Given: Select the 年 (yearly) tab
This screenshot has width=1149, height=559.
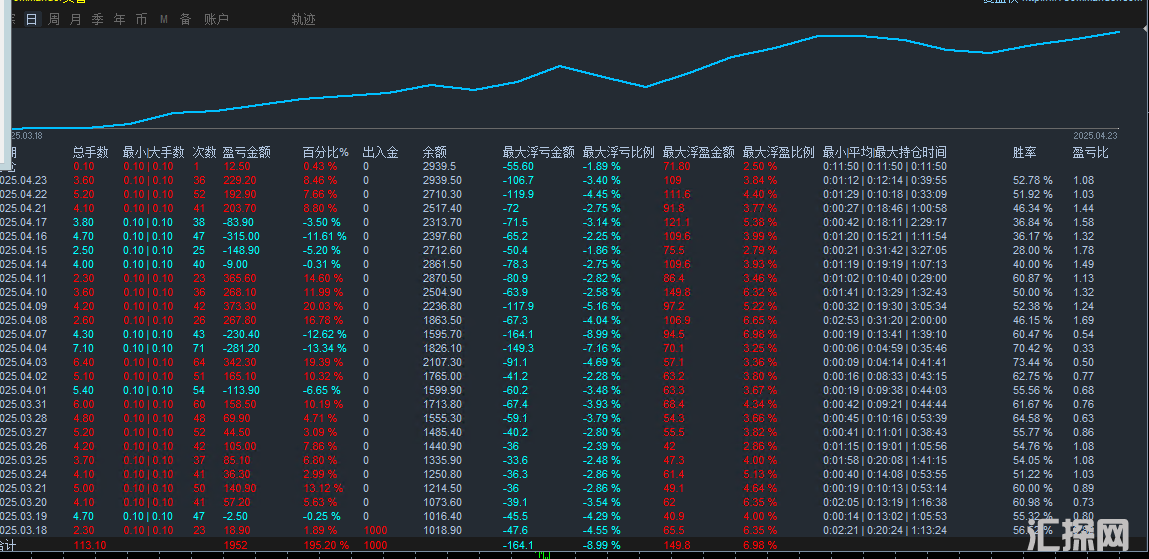Looking at the screenshot, I should 120,19.
